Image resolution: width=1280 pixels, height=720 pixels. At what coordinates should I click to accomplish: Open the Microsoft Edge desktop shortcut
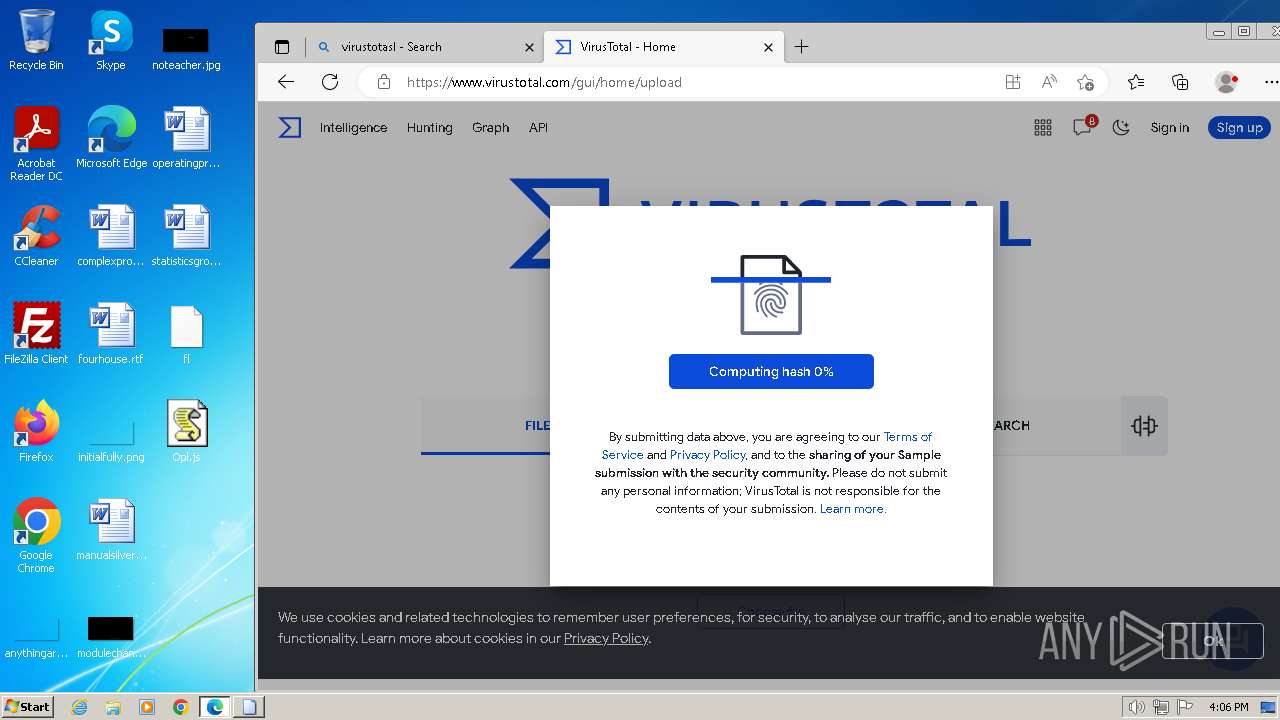click(111, 138)
